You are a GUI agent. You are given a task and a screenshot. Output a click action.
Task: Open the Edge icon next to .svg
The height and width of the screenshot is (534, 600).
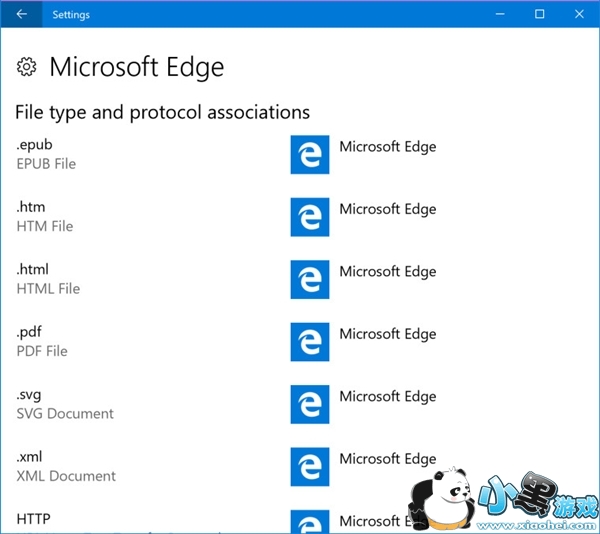pyautogui.click(x=310, y=404)
